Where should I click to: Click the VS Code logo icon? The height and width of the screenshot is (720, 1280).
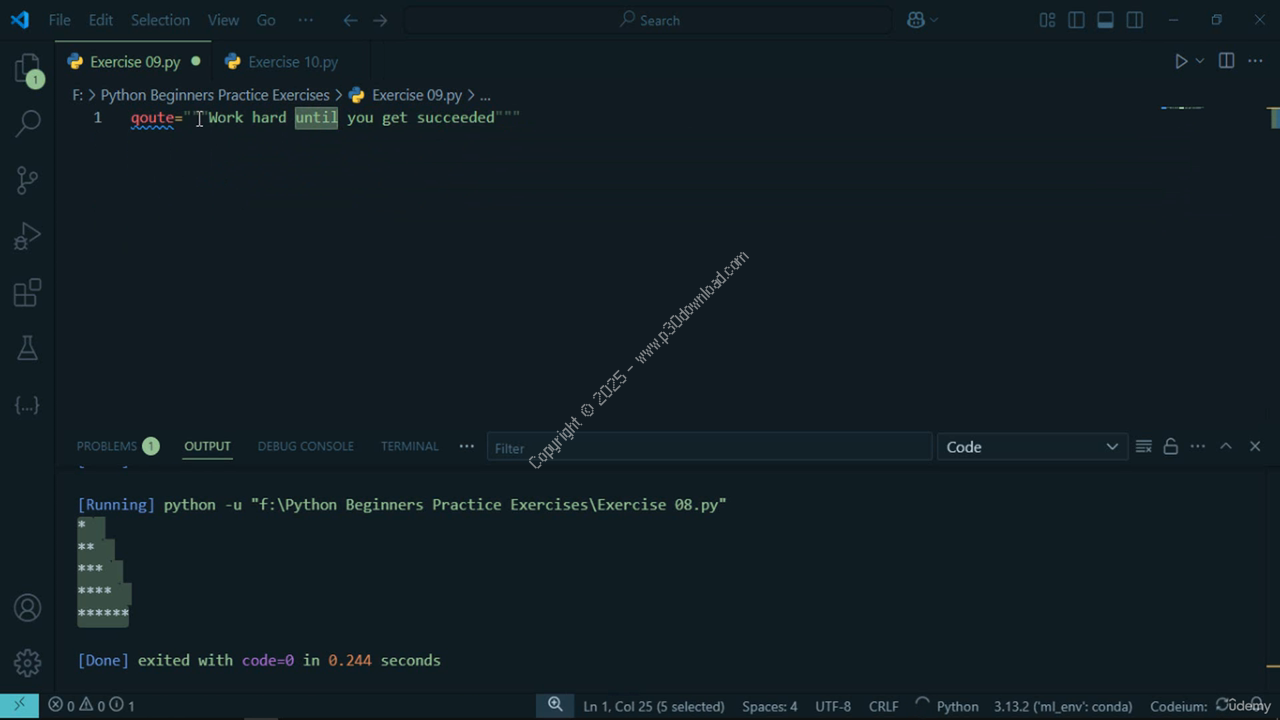pos(20,20)
